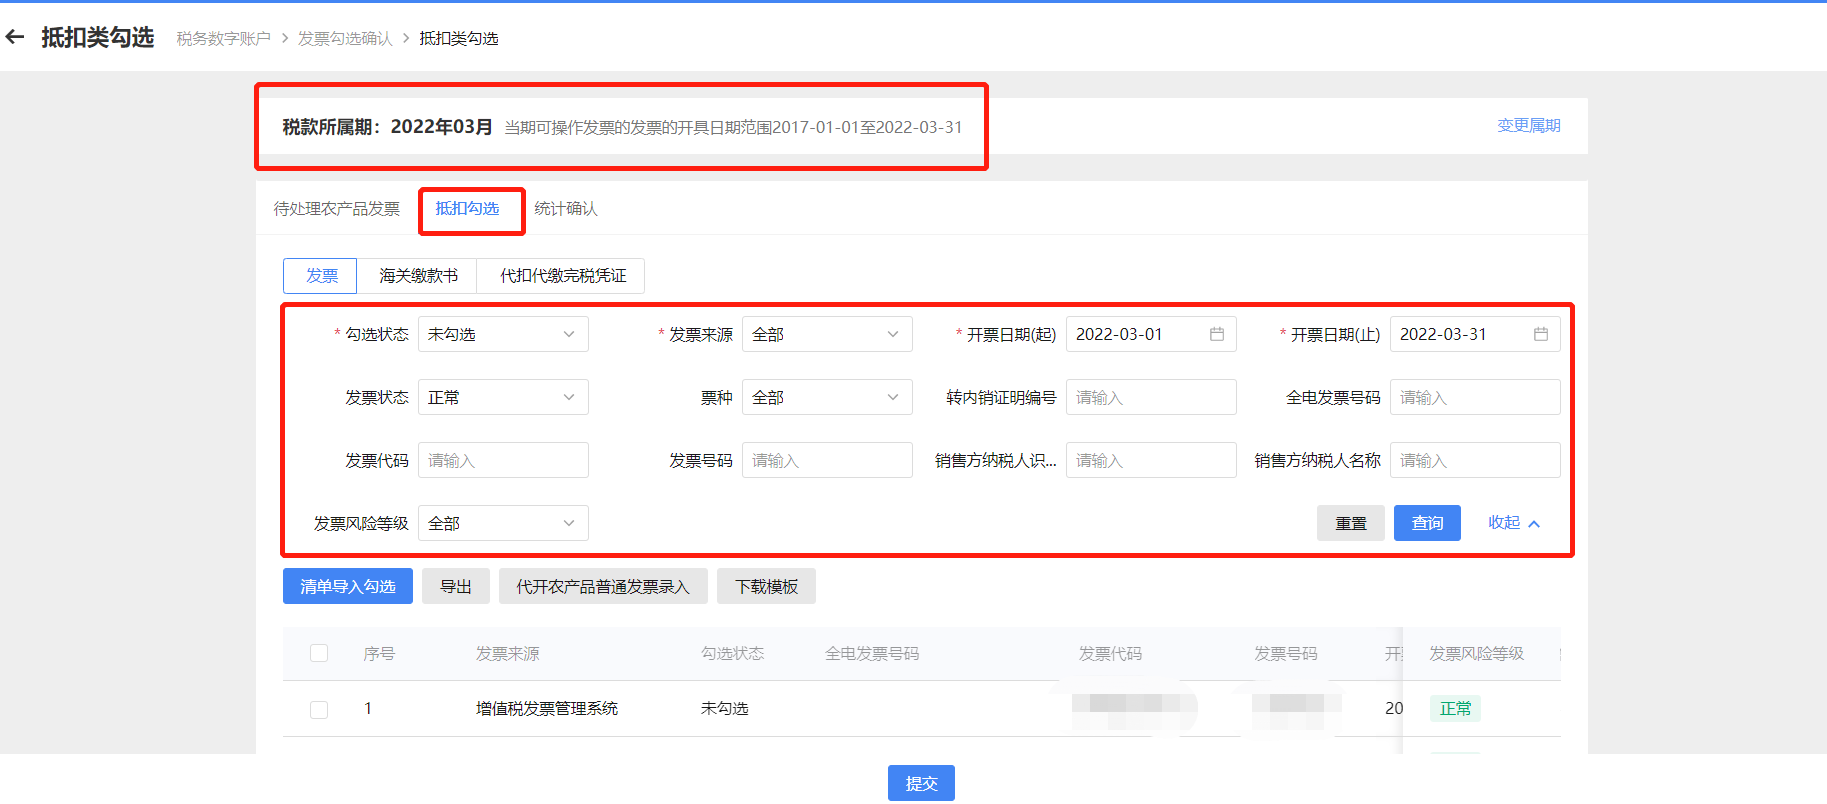Image resolution: width=1827 pixels, height=804 pixels.
Task: Click 发票来源 column header
Action: click(x=508, y=653)
